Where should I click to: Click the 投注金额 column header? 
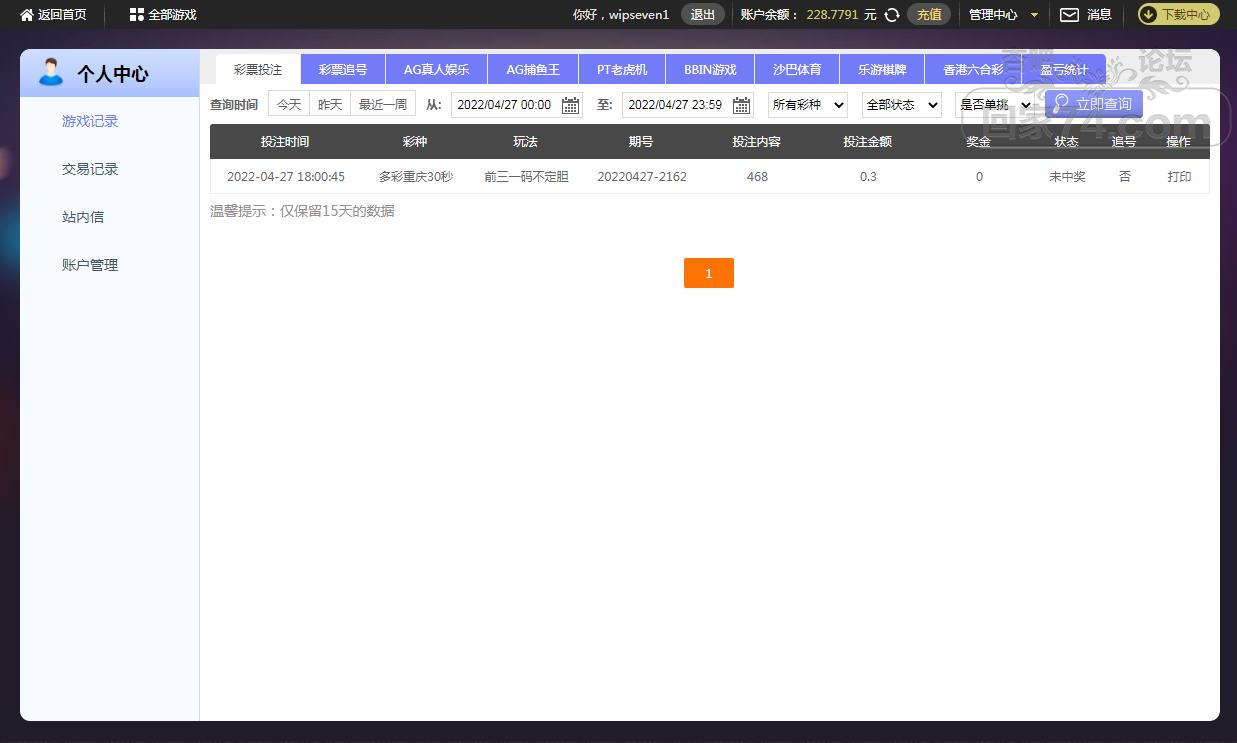pyautogui.click(x=867, y=142)
